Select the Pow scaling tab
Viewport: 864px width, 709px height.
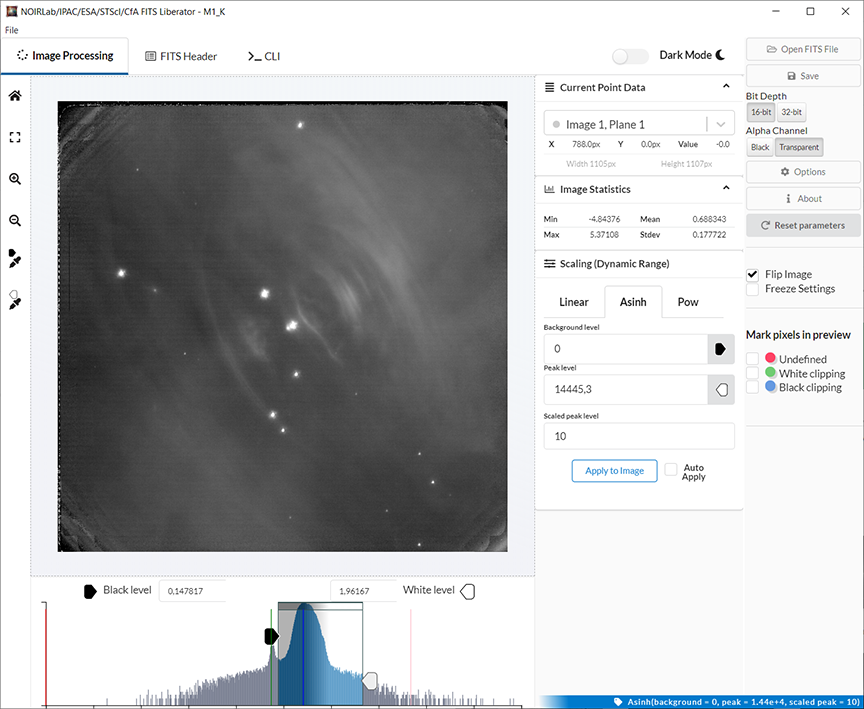688,302
